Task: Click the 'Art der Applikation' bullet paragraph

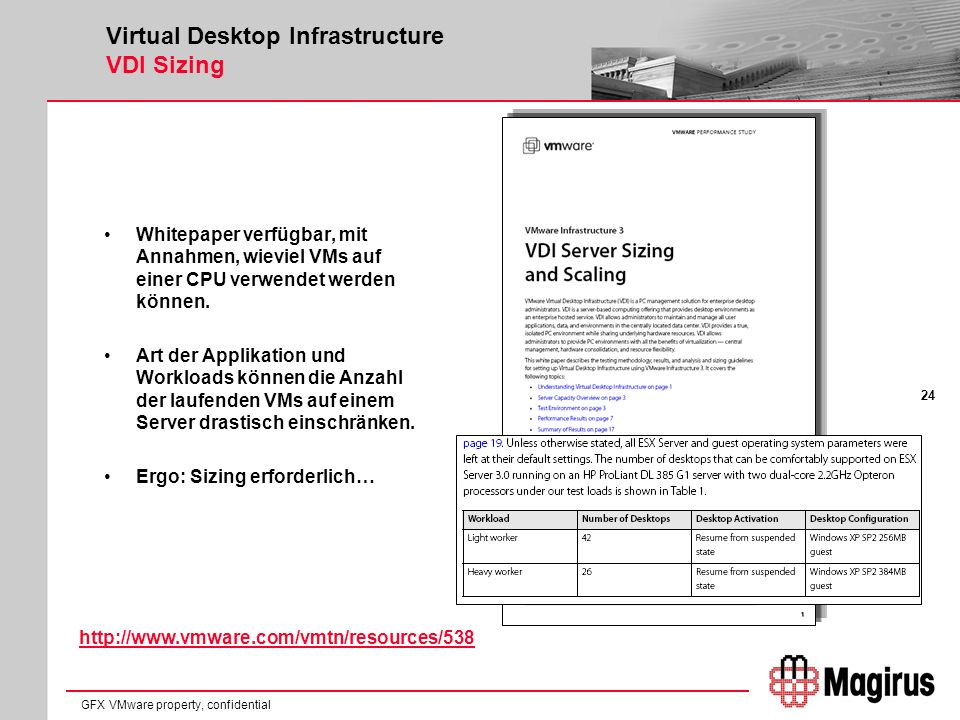Action: click(275, 389)
